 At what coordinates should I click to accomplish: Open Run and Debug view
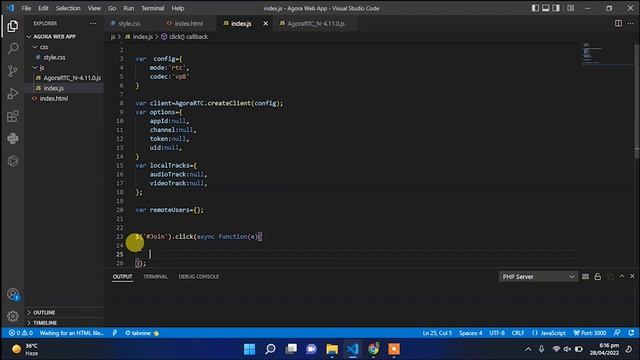[13, 93]
